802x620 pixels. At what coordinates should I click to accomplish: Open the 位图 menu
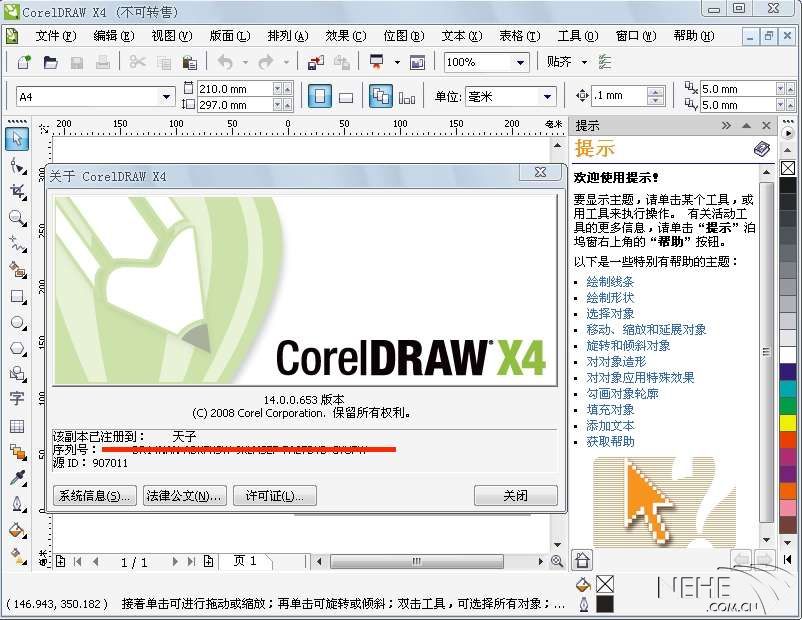pos(404,36)
